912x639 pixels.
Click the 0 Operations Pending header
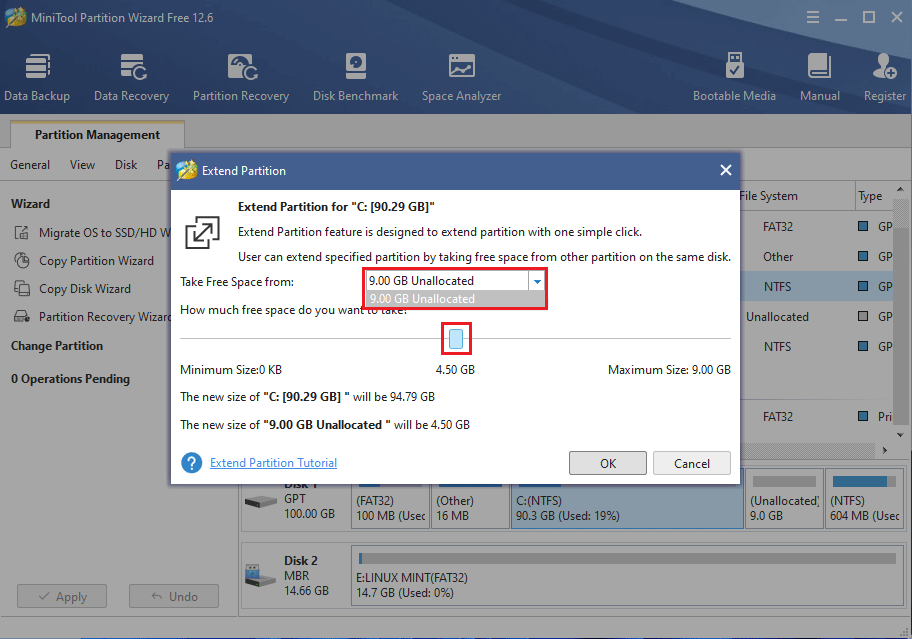tap(70, 379)
